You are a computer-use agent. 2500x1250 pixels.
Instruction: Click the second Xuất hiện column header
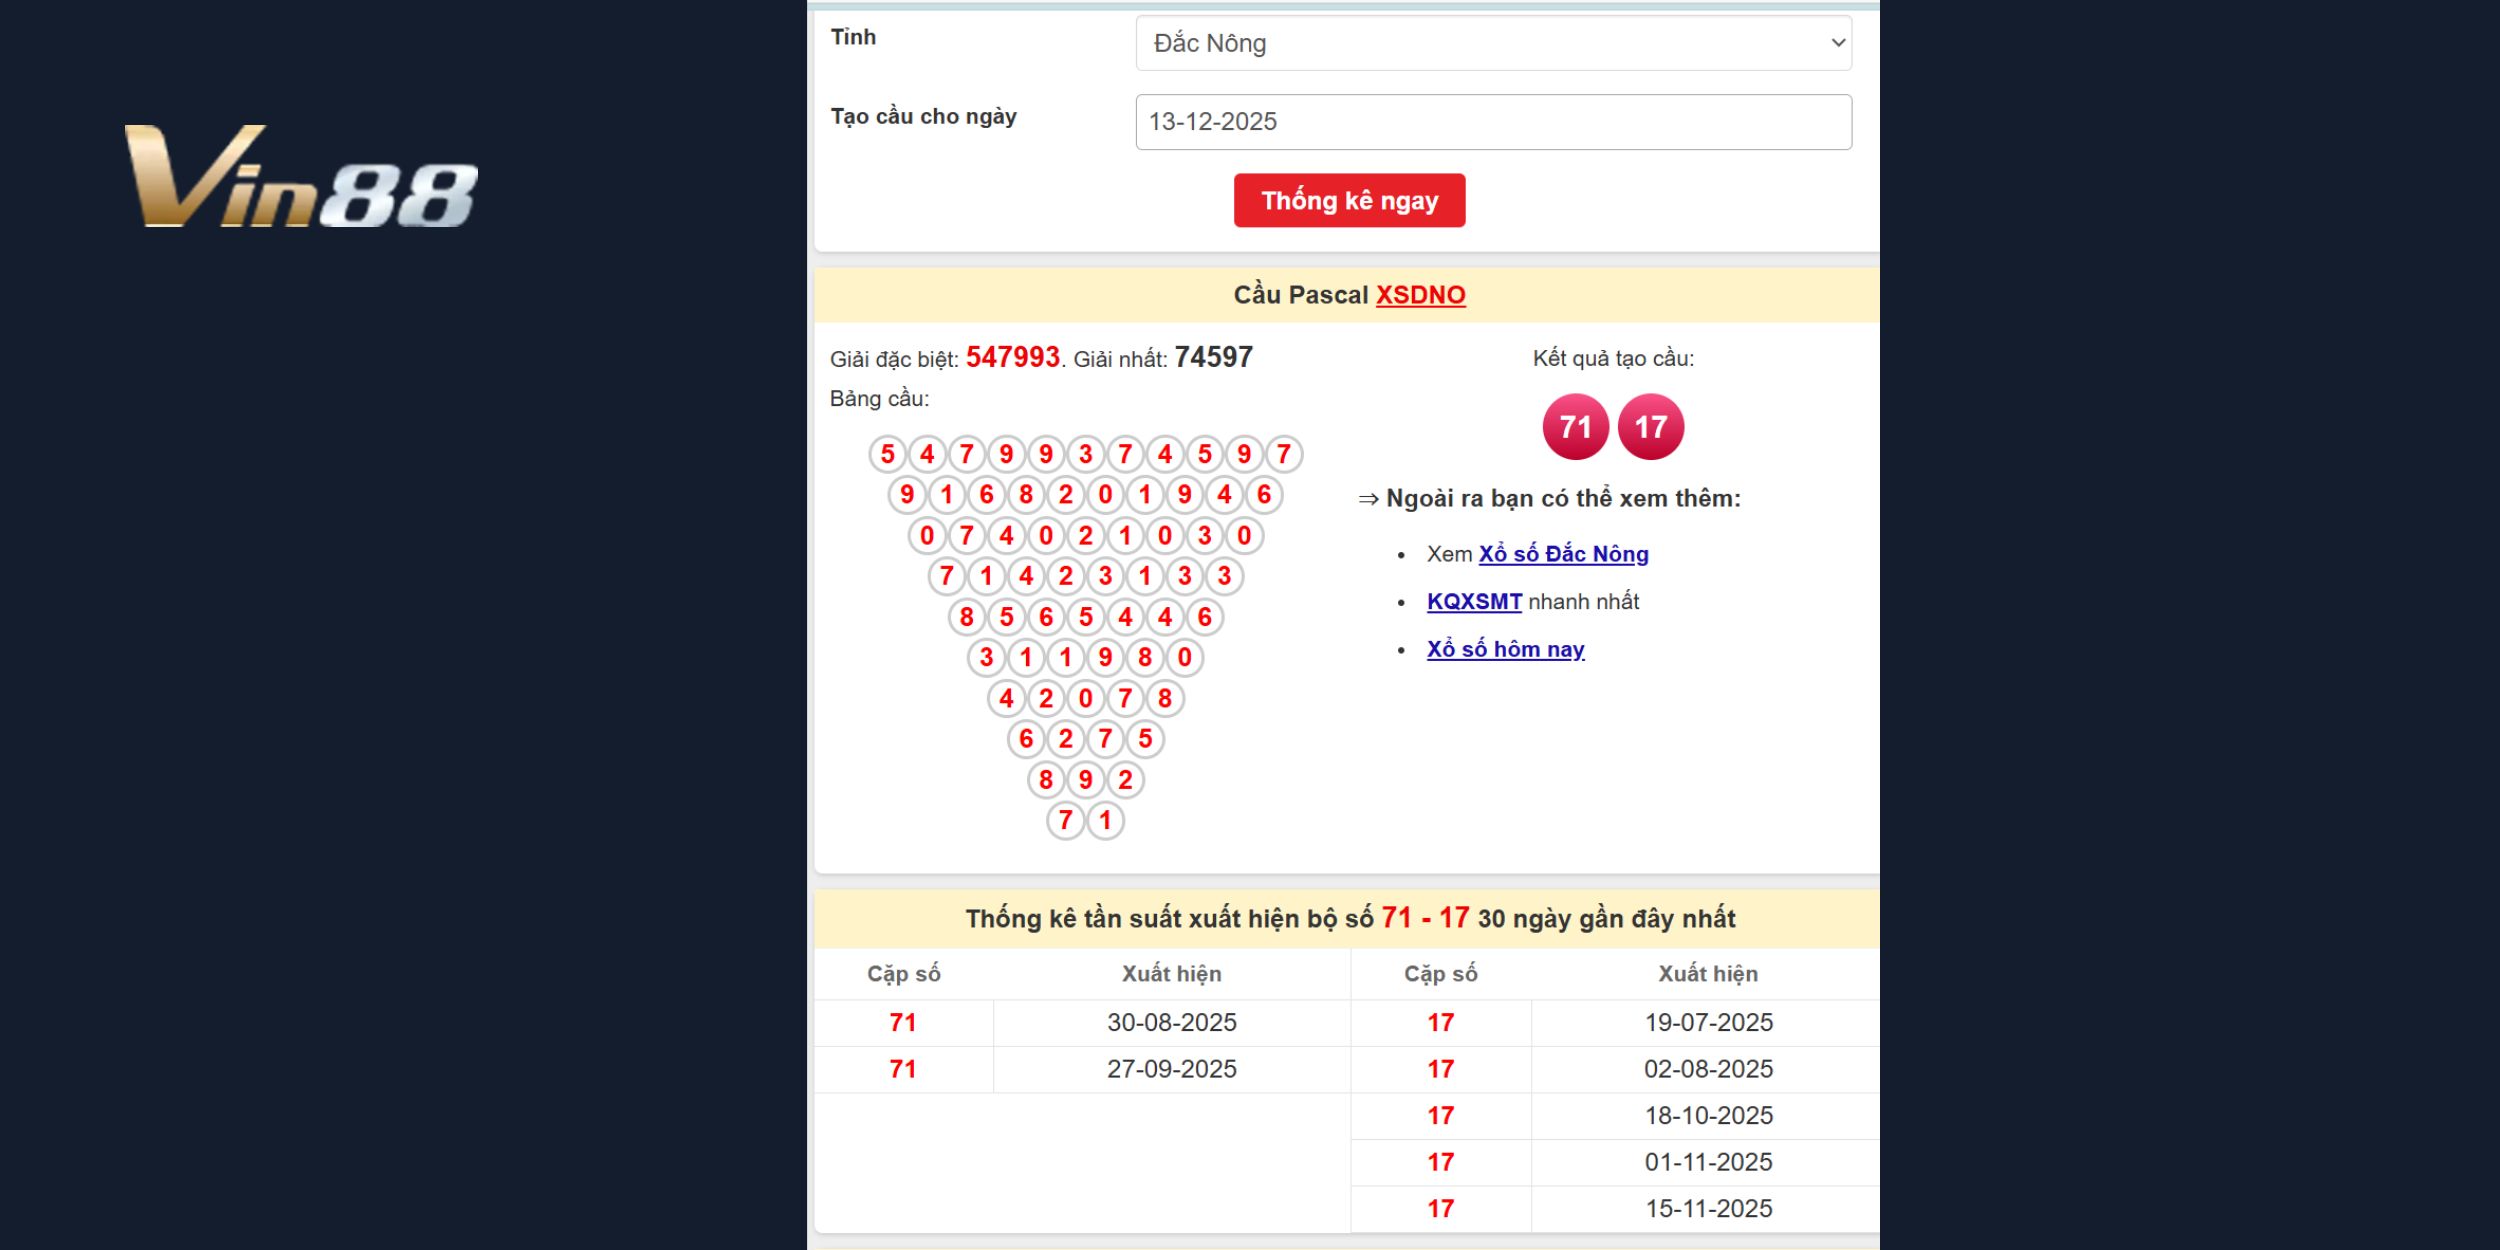1707,974
